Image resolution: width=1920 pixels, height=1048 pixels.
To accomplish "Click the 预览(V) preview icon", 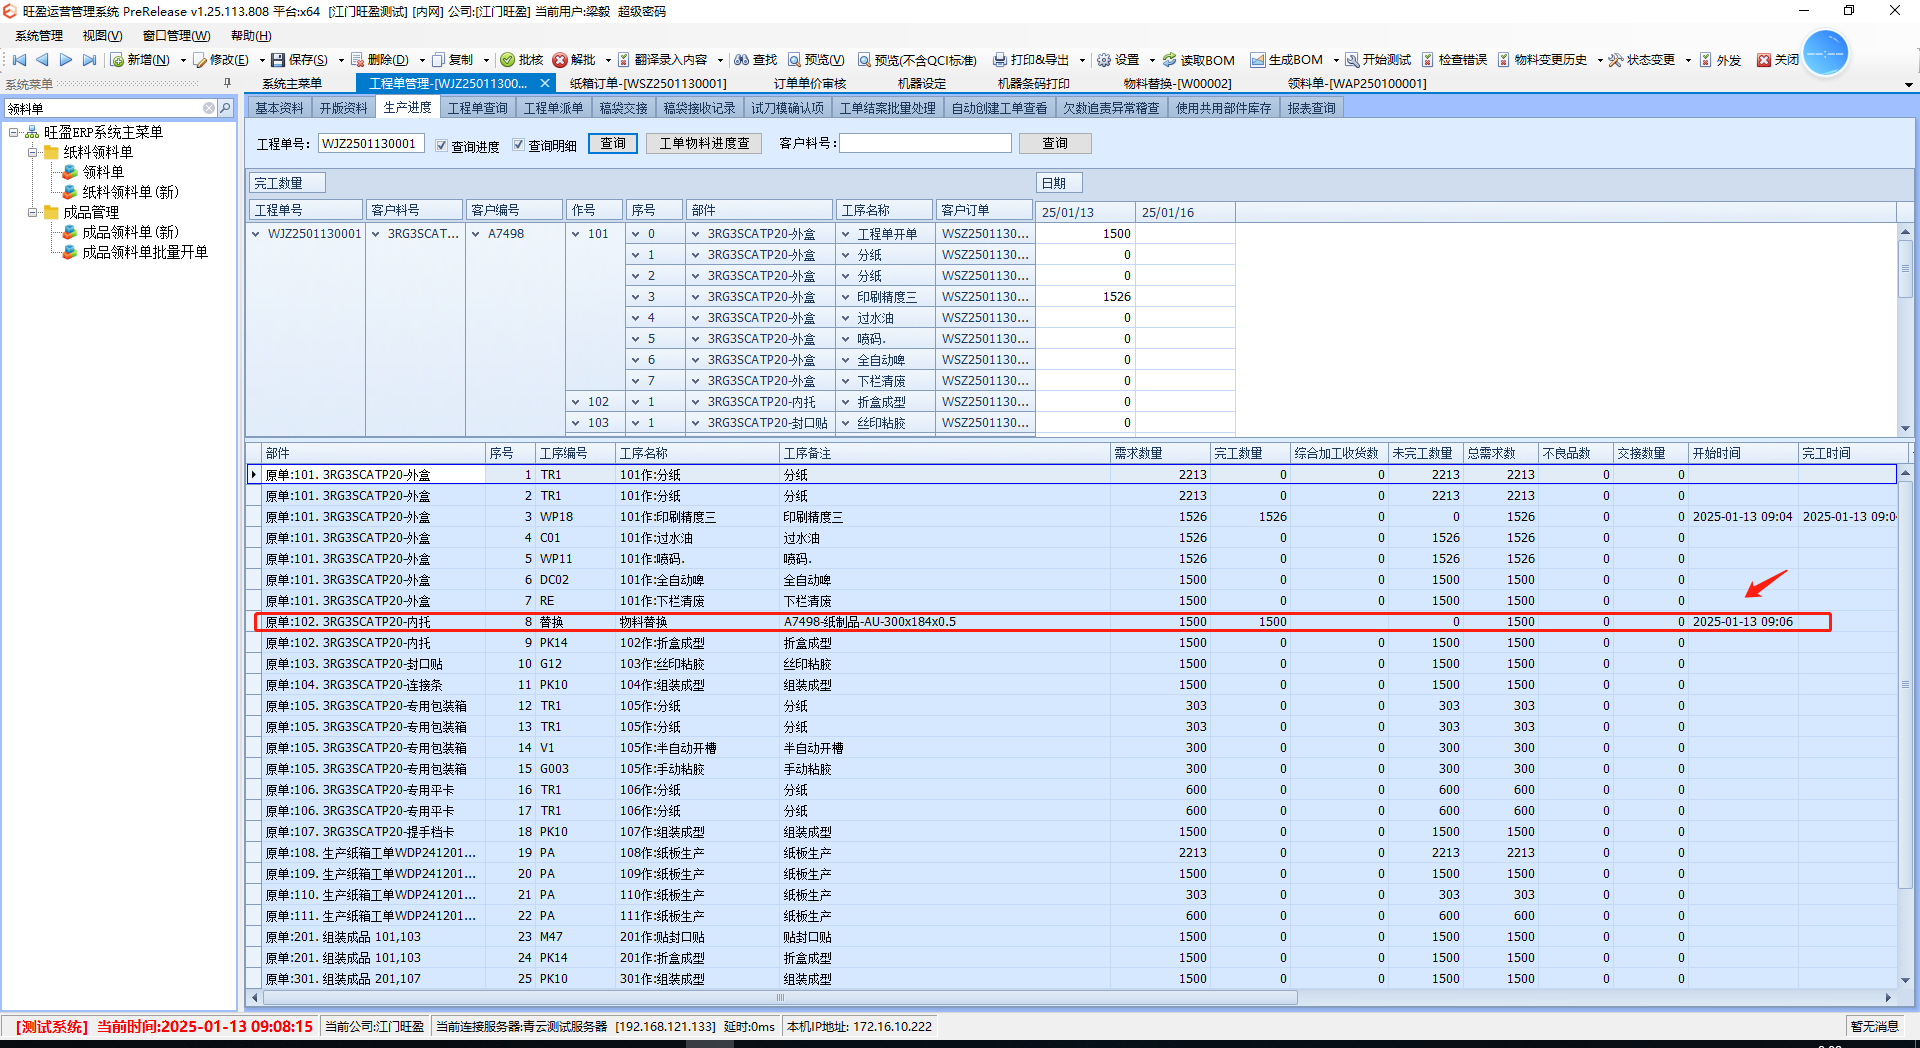I will [794, 60].
